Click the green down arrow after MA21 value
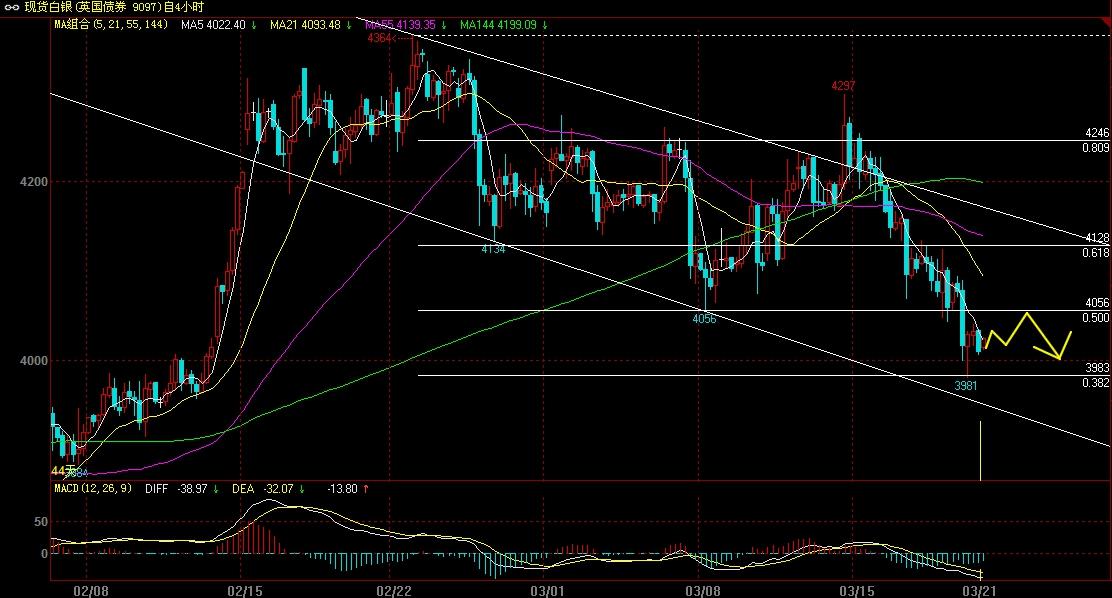Viewport: 1112px width, 598px height. [348, 25]
